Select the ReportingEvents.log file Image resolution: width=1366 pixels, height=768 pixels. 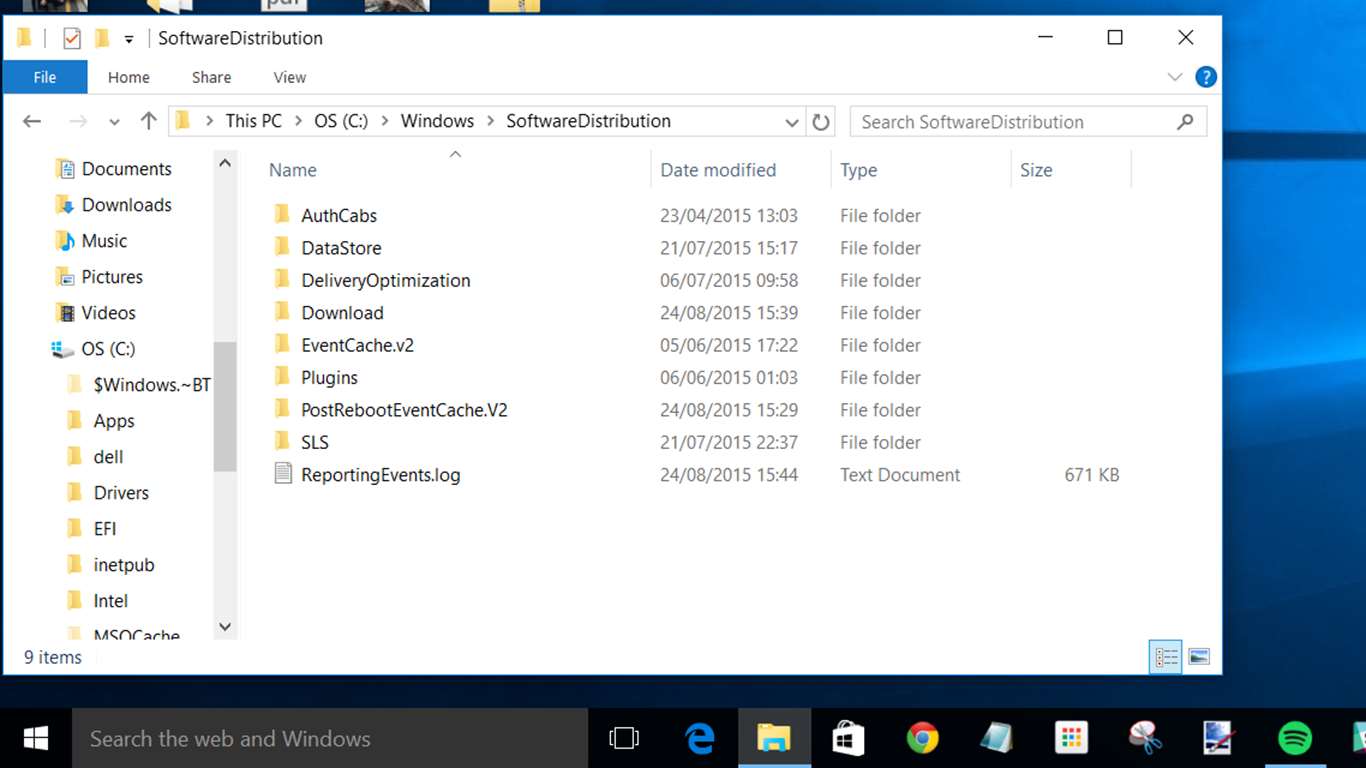(x=381, y=475)
